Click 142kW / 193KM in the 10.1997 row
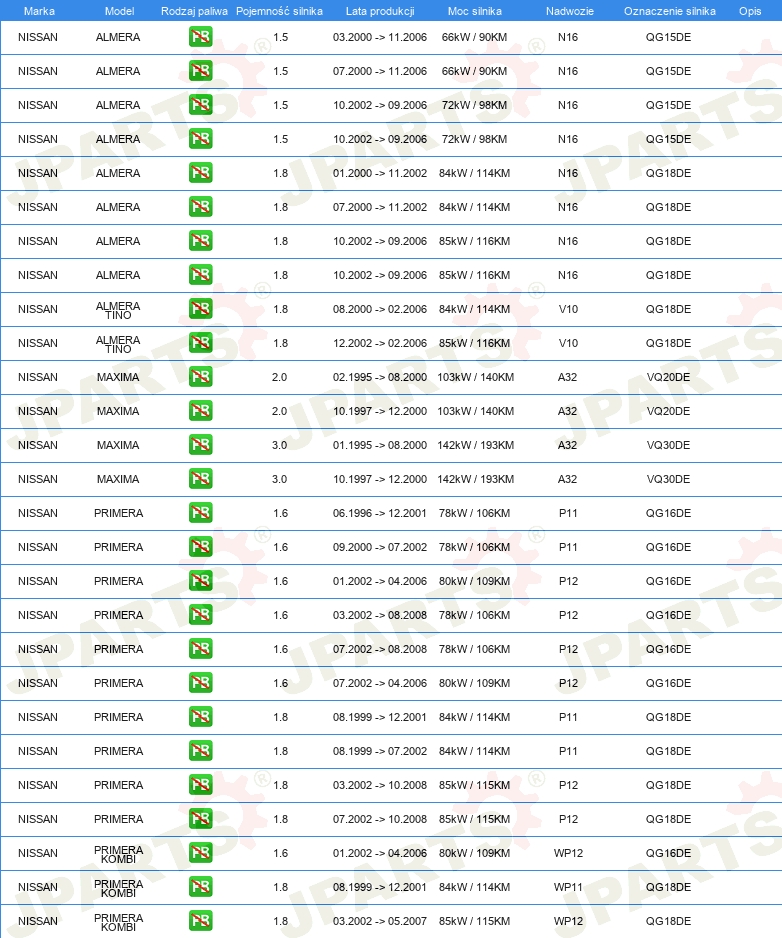Image resolution: width=782 pixels, height=938 pixels. 475,479
